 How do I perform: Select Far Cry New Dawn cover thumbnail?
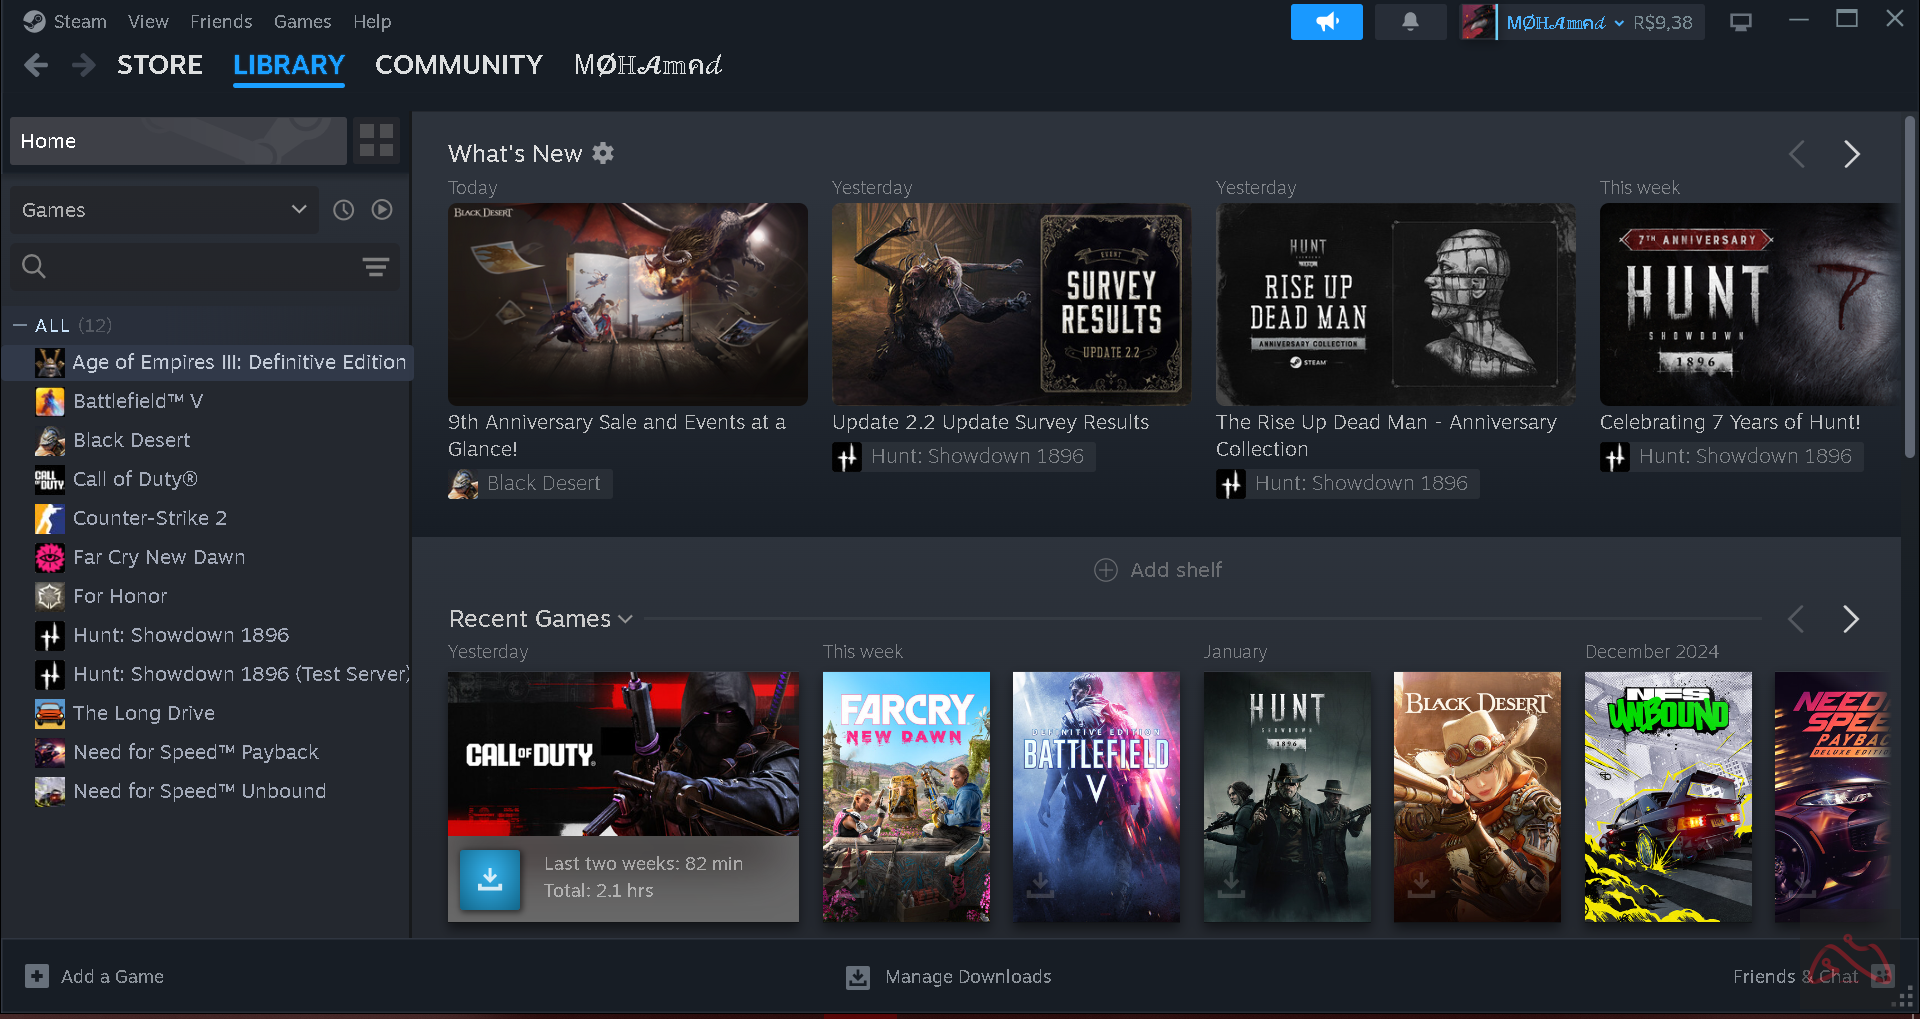(x=906, y=796)
